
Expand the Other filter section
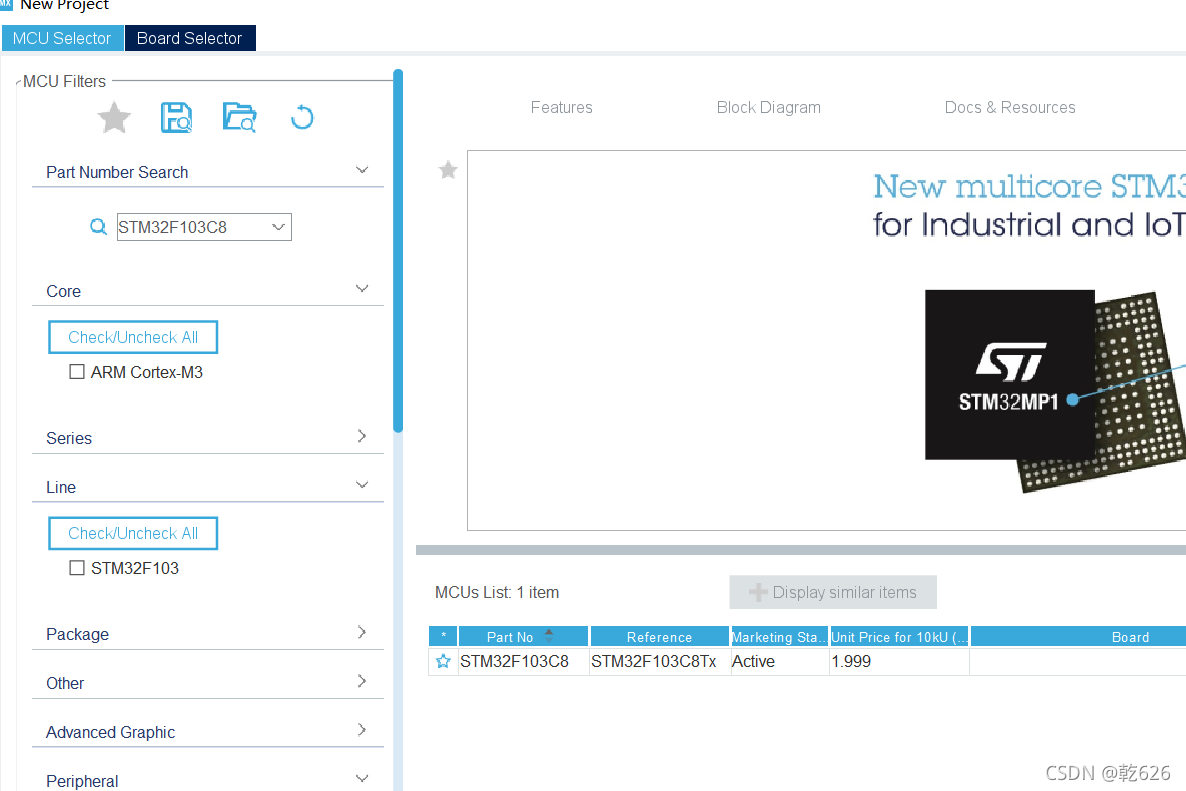point(362,681)
